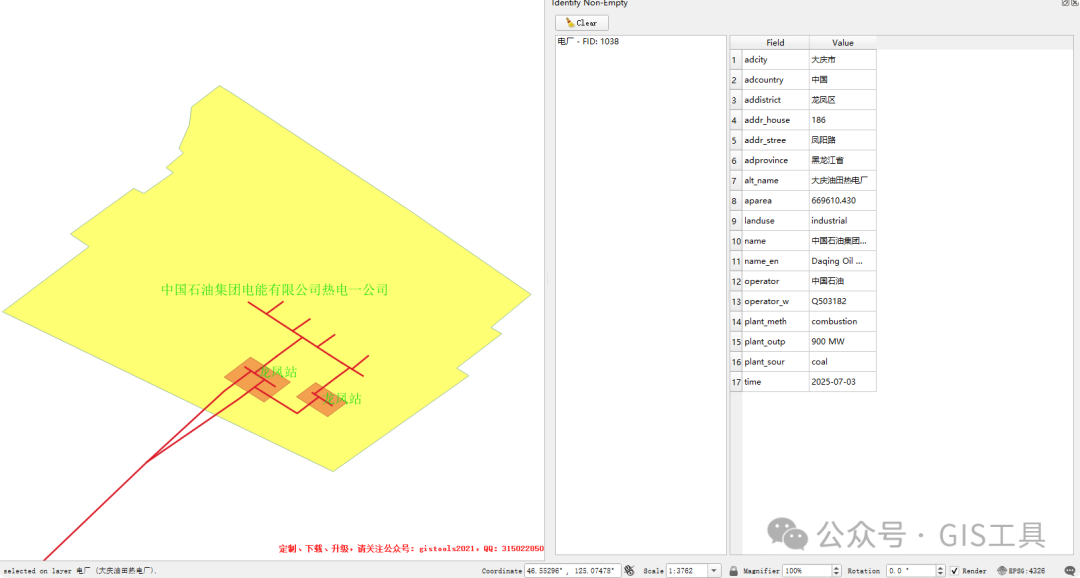Close the Identify Non-Empty panel
Viewport: 1080px width, 578px height.
click(x=1075, y=3)
